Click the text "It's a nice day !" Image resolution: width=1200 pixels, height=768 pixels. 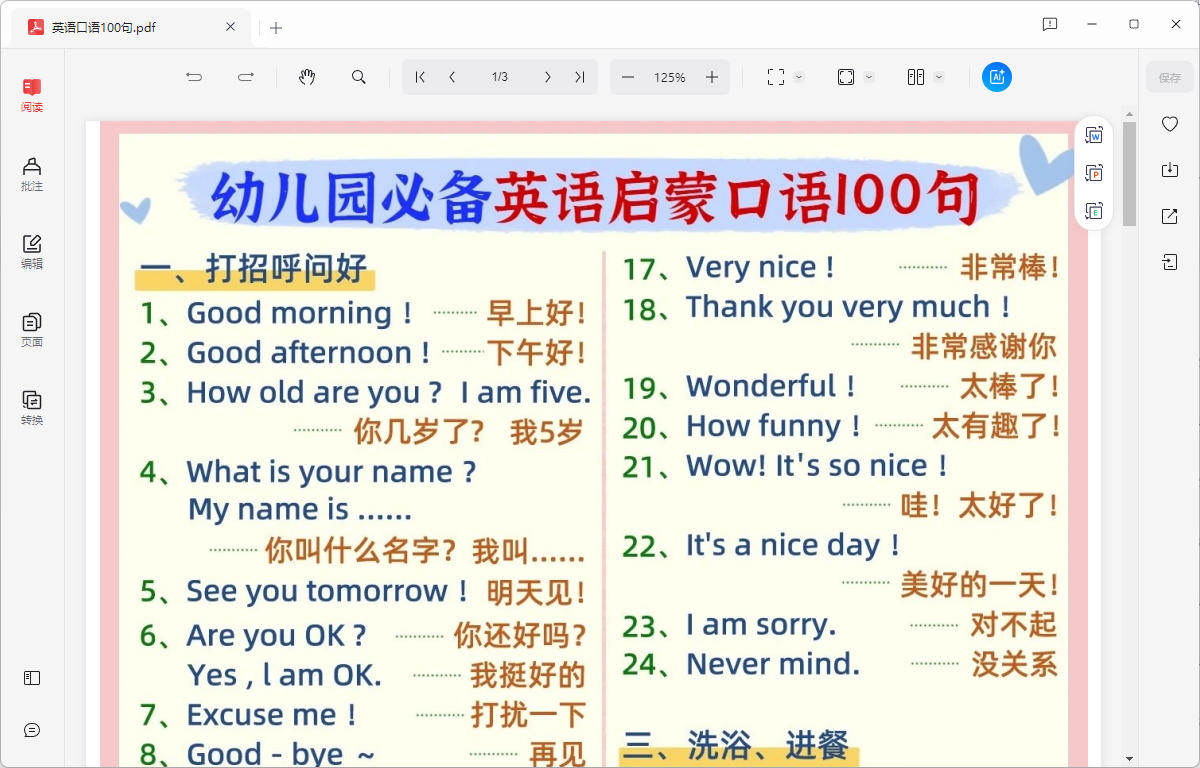[793, 545]
